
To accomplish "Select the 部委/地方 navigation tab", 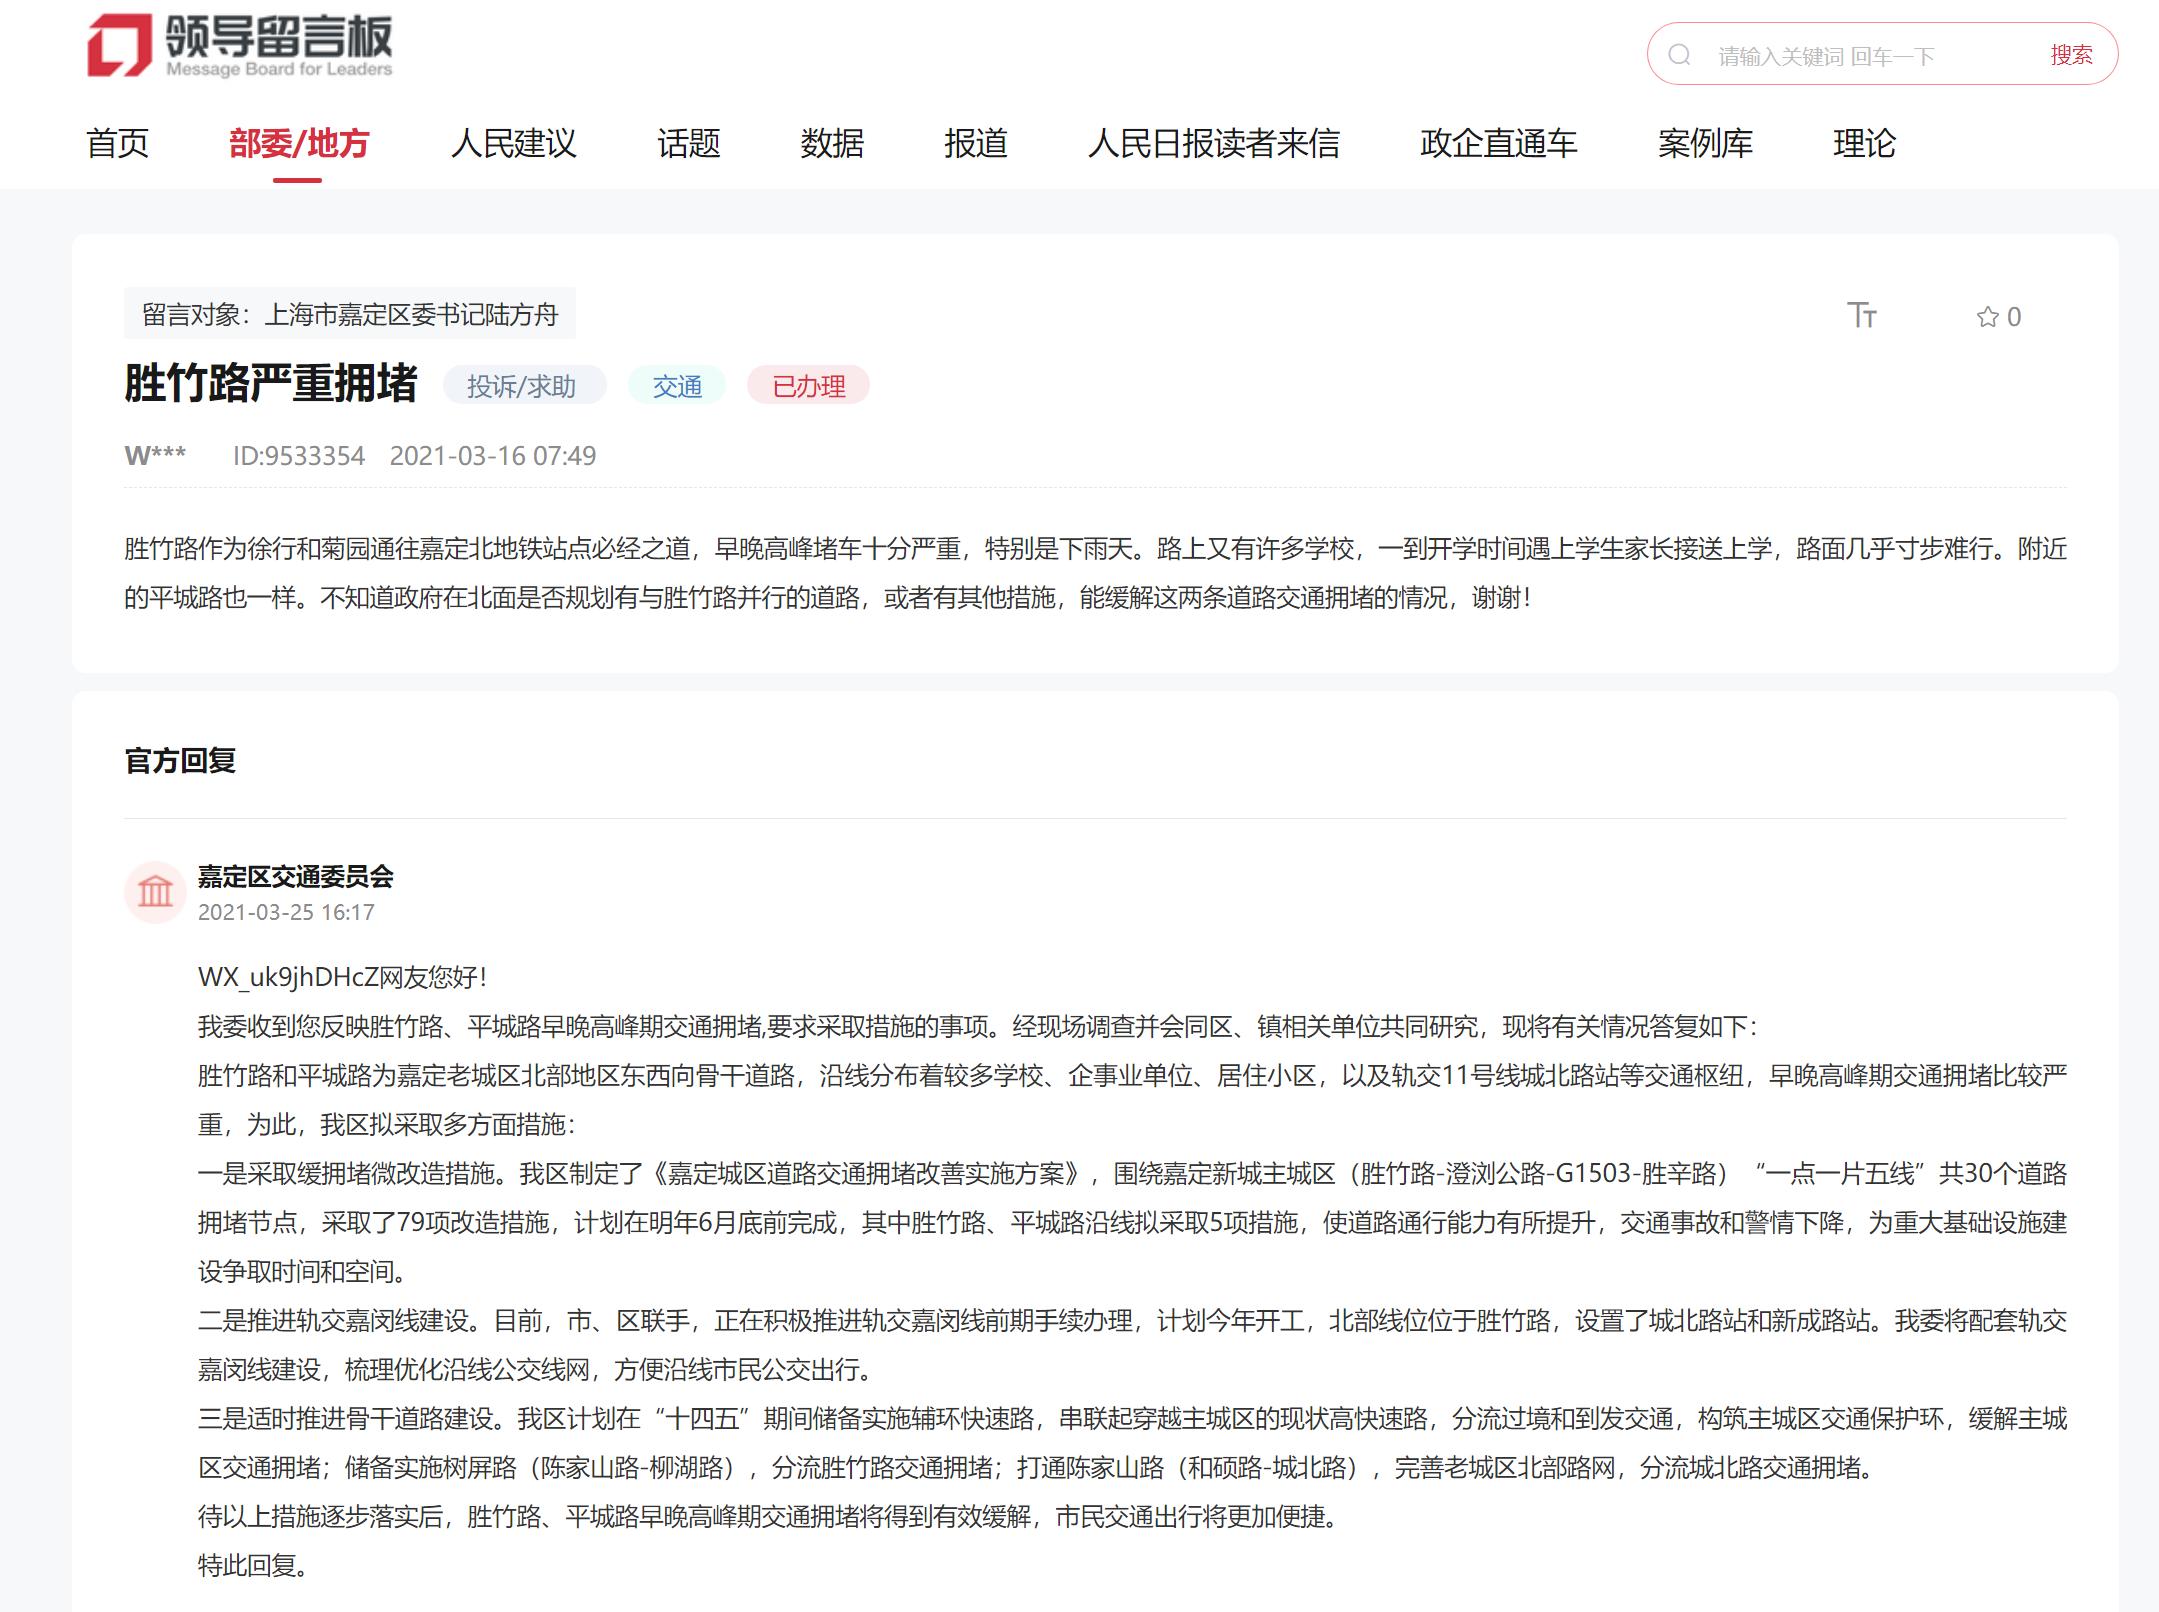I will pos(298,143).
